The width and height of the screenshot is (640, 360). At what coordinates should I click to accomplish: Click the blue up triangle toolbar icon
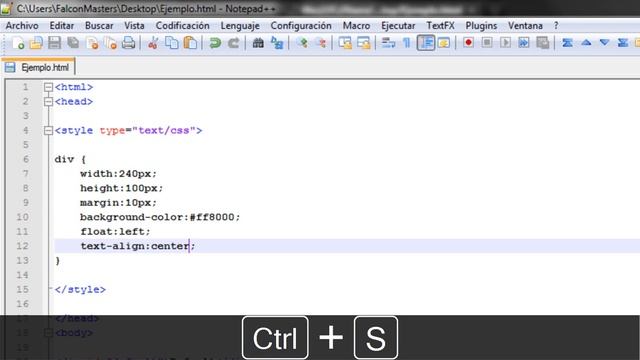click(x=586, y=42)
